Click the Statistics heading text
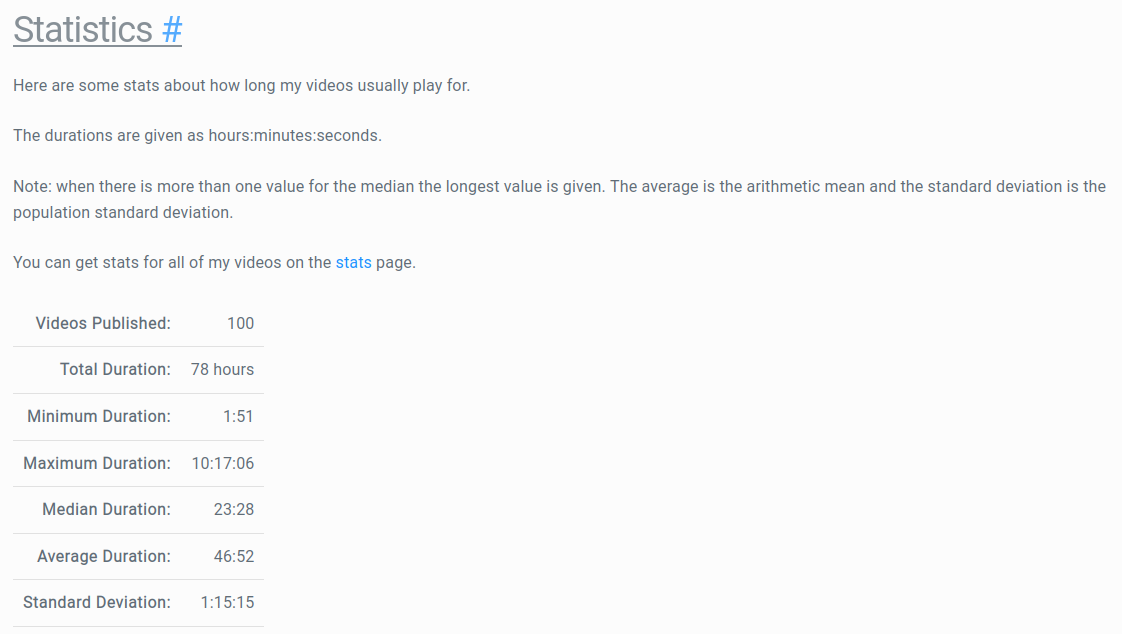1122x634 pixels. point(83,30)
